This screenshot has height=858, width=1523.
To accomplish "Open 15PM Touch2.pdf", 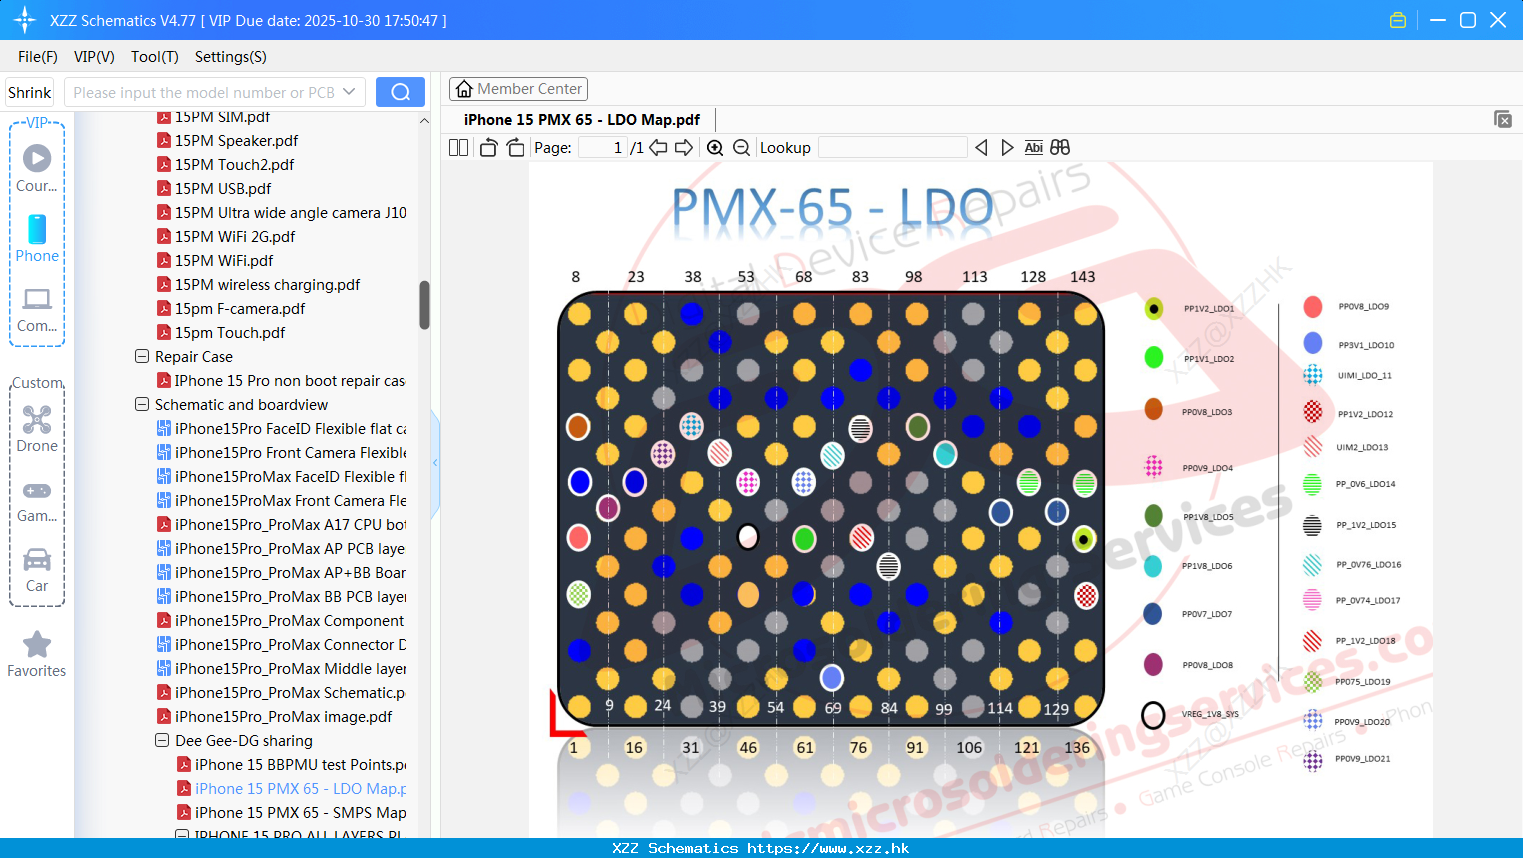I will click(x=234, y=165).
